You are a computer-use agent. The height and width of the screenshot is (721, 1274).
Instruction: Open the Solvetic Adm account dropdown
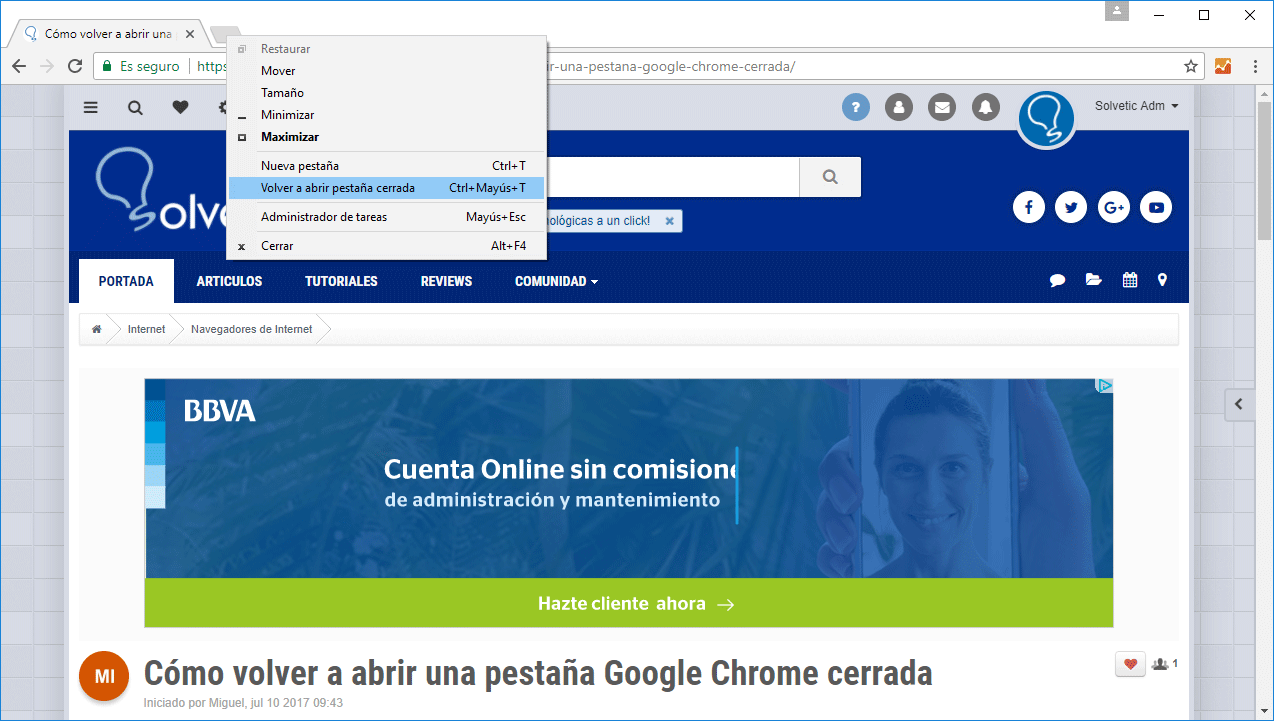pyautogui.click(x=1136, y=105)
